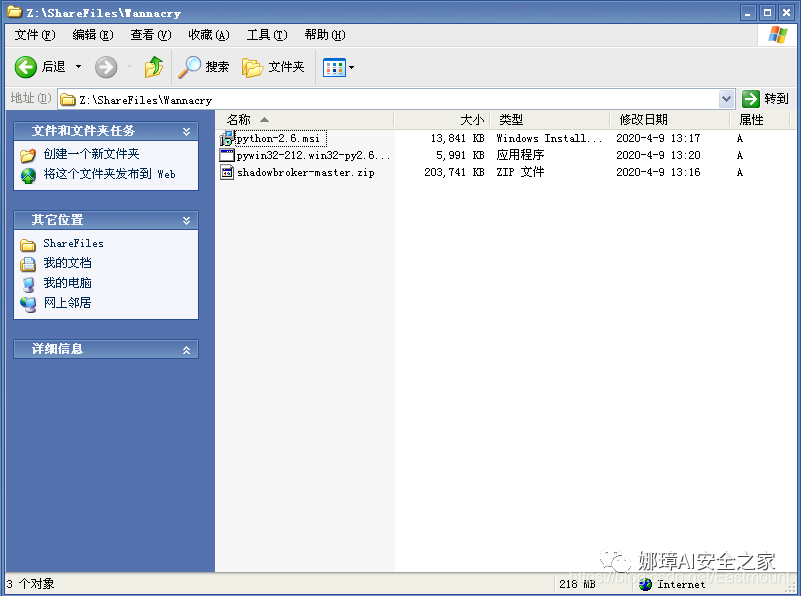
Task: Click 创建一个新文件夹 link
Action: click(91, 154)
